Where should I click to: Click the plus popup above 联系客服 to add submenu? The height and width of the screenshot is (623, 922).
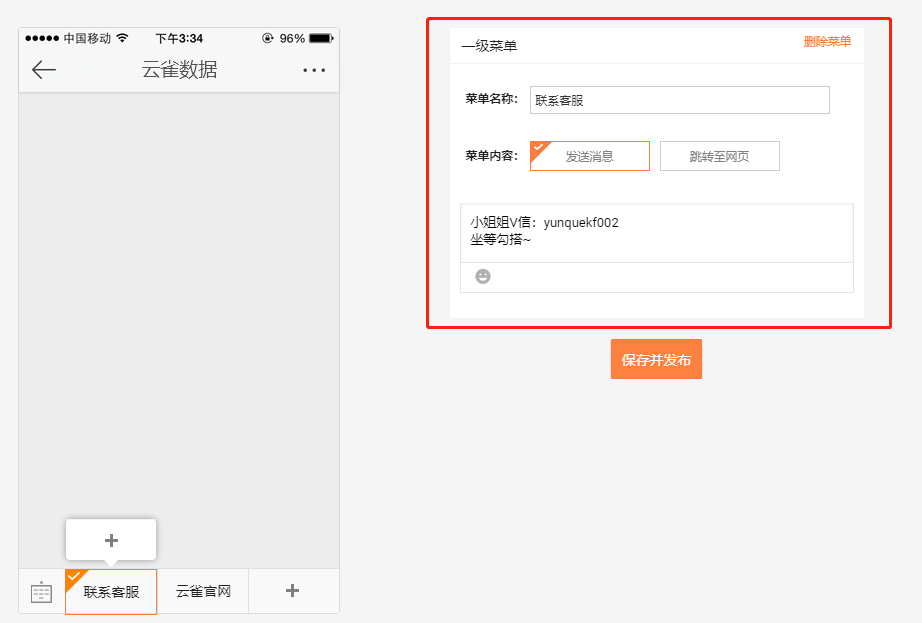110,540
